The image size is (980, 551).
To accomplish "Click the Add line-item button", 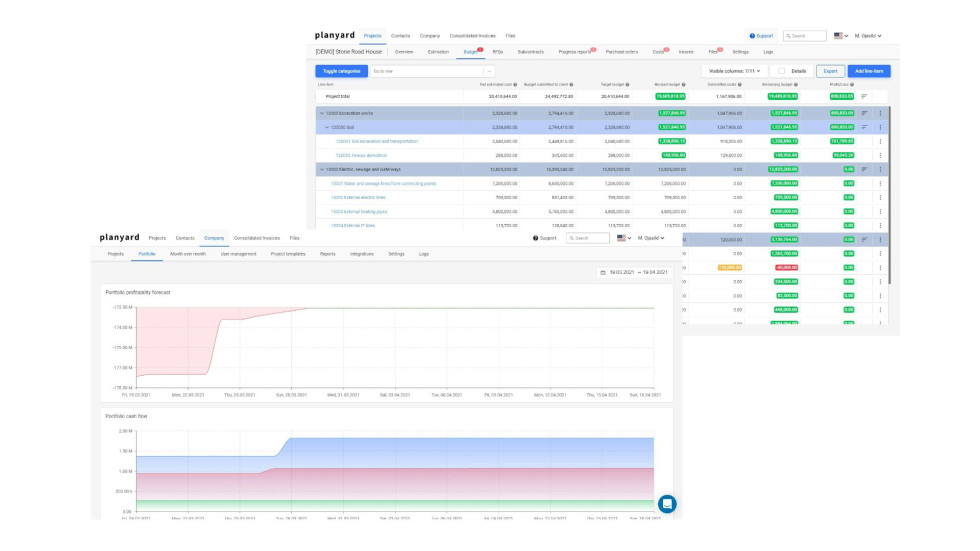I will click(870, 71).
